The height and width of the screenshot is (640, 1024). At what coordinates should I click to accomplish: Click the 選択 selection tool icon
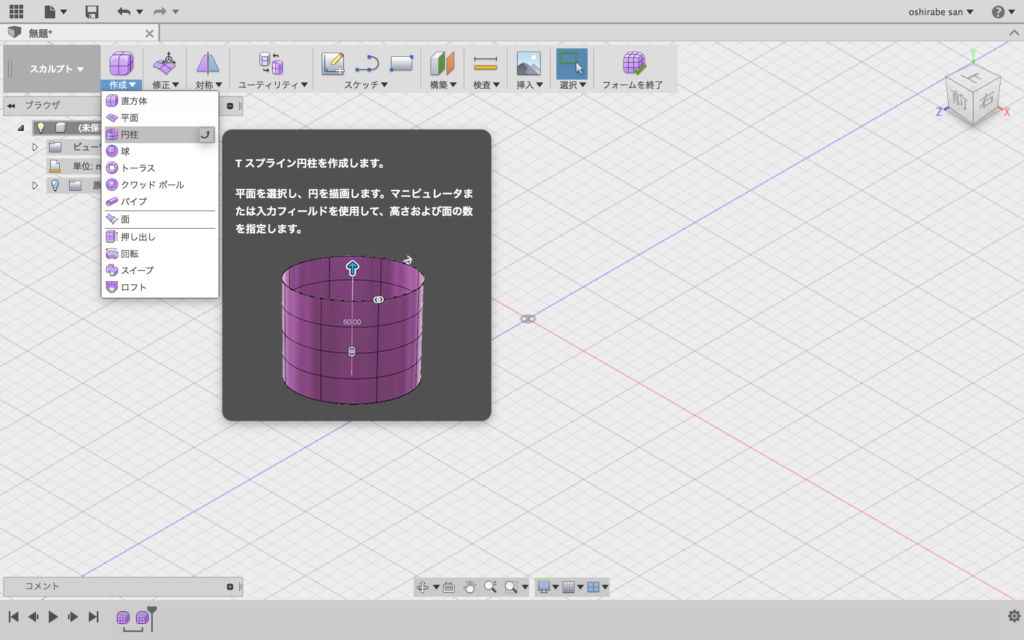coord(571,63)
